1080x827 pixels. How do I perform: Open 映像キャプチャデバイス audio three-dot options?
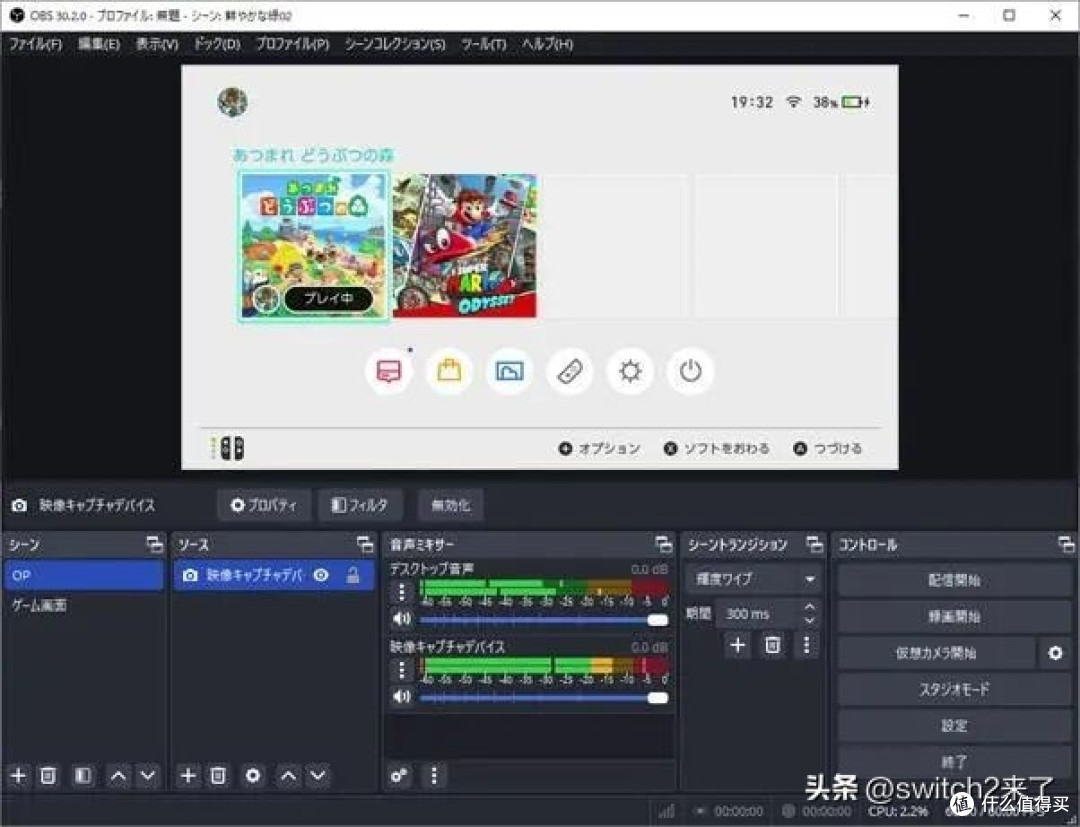click(x=402, y=669)
